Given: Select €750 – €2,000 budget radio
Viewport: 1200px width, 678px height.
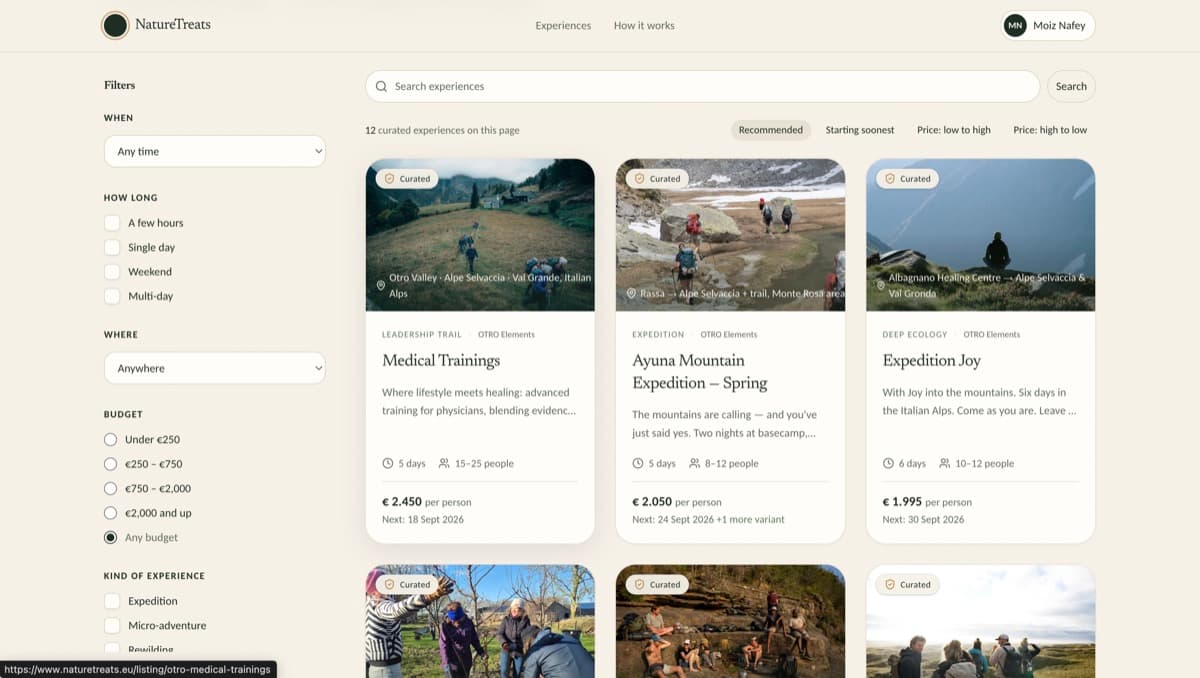Looking at the screenshot, I should click(111, 488).
